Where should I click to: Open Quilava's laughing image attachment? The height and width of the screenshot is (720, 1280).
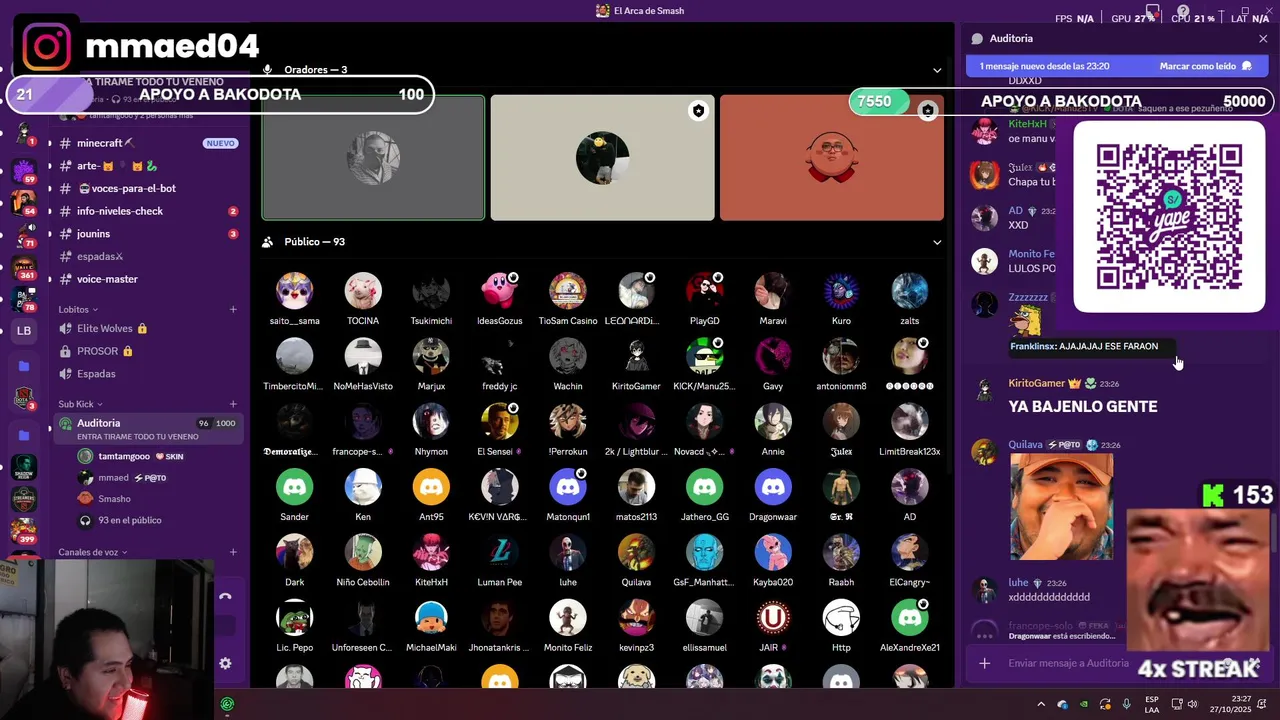[x=1061, y=506]
